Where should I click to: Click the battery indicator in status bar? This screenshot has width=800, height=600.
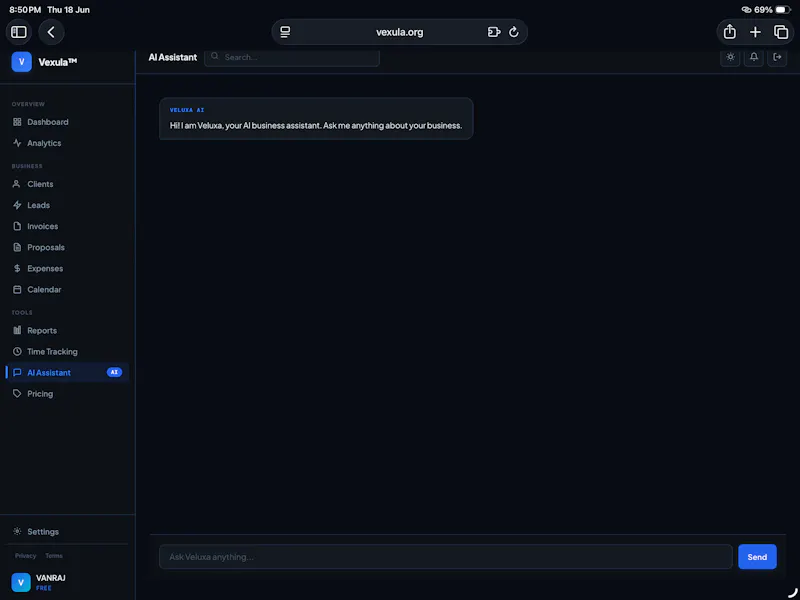click(x=783, y=10)
